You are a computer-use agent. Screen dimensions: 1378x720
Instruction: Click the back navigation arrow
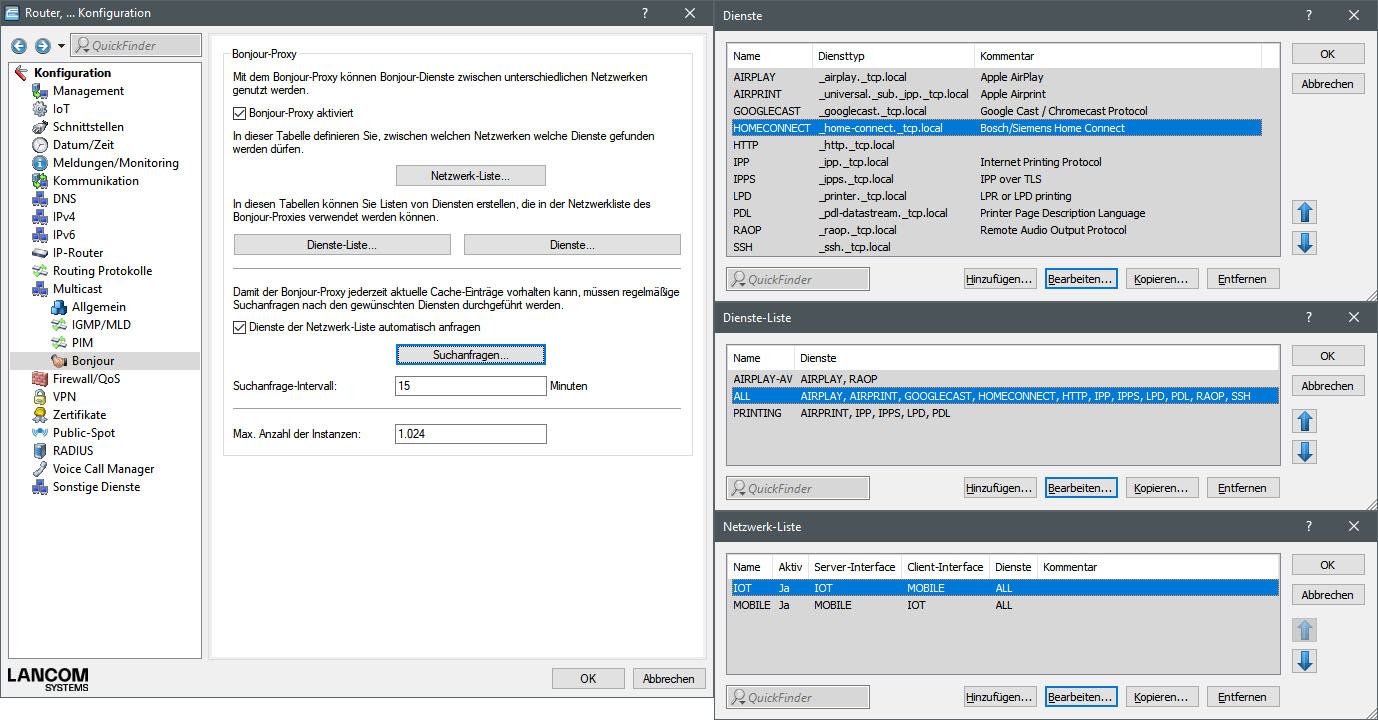[x=19, y=45]
